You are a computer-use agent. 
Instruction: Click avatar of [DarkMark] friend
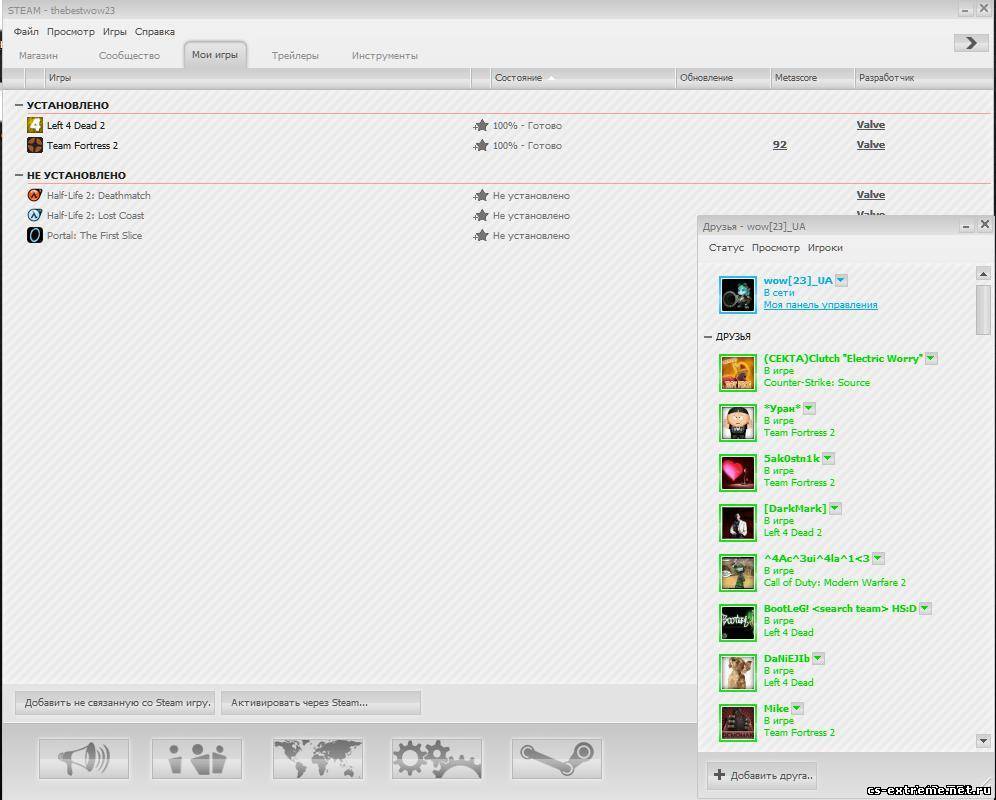click(x=737, y=523)
